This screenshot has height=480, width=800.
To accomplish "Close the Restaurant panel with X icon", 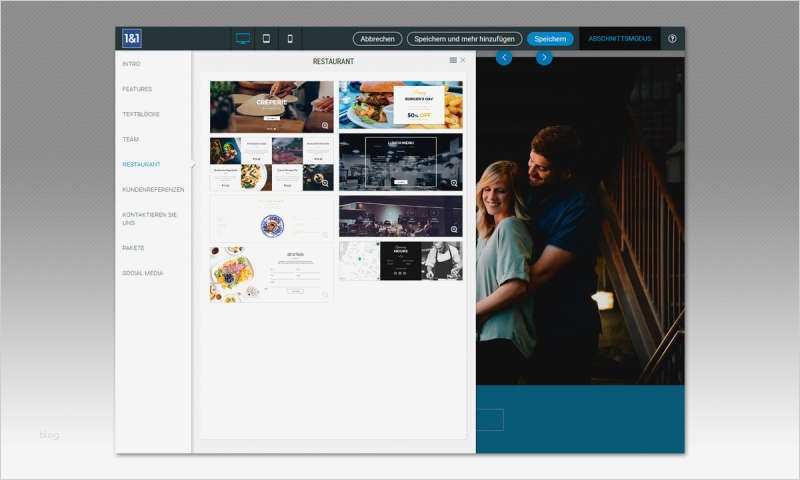I will coord(463,60).
